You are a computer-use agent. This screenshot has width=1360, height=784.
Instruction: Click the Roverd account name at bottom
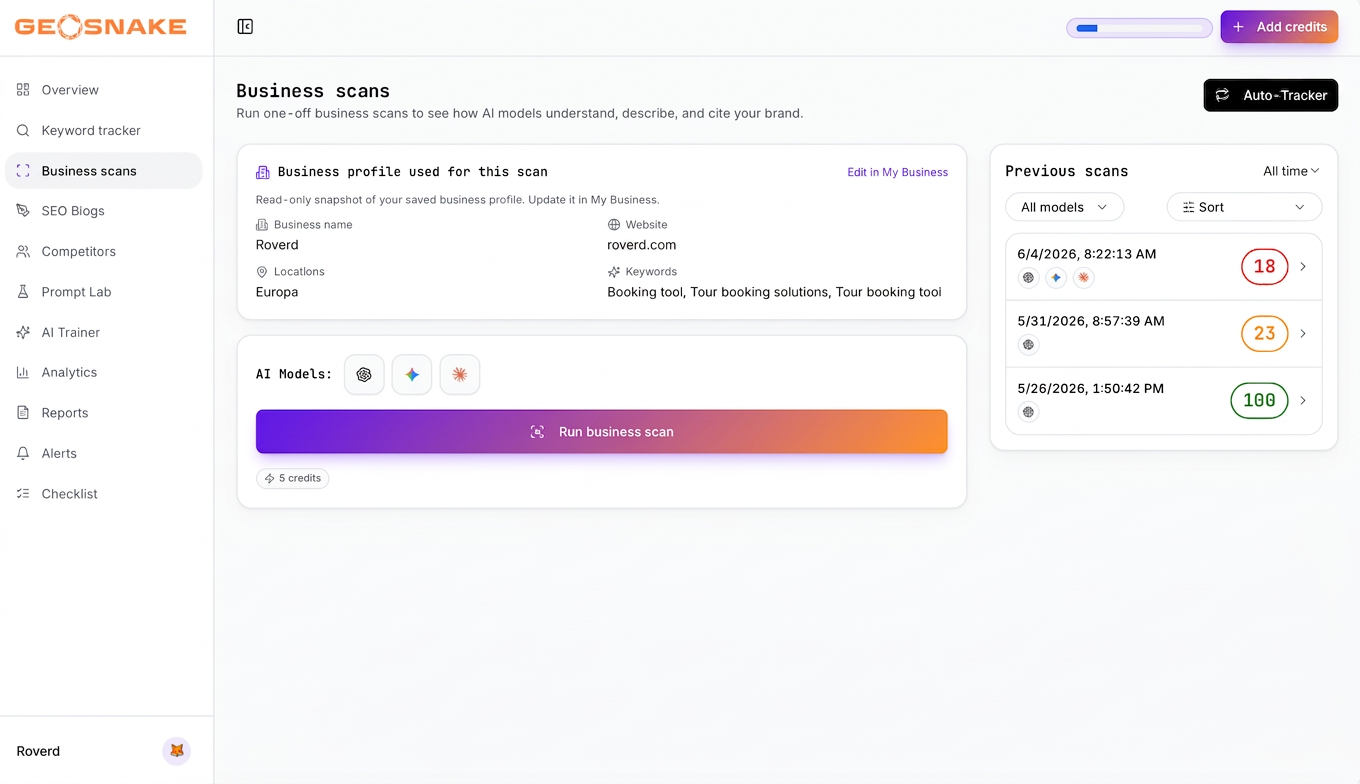pos(38,751)
